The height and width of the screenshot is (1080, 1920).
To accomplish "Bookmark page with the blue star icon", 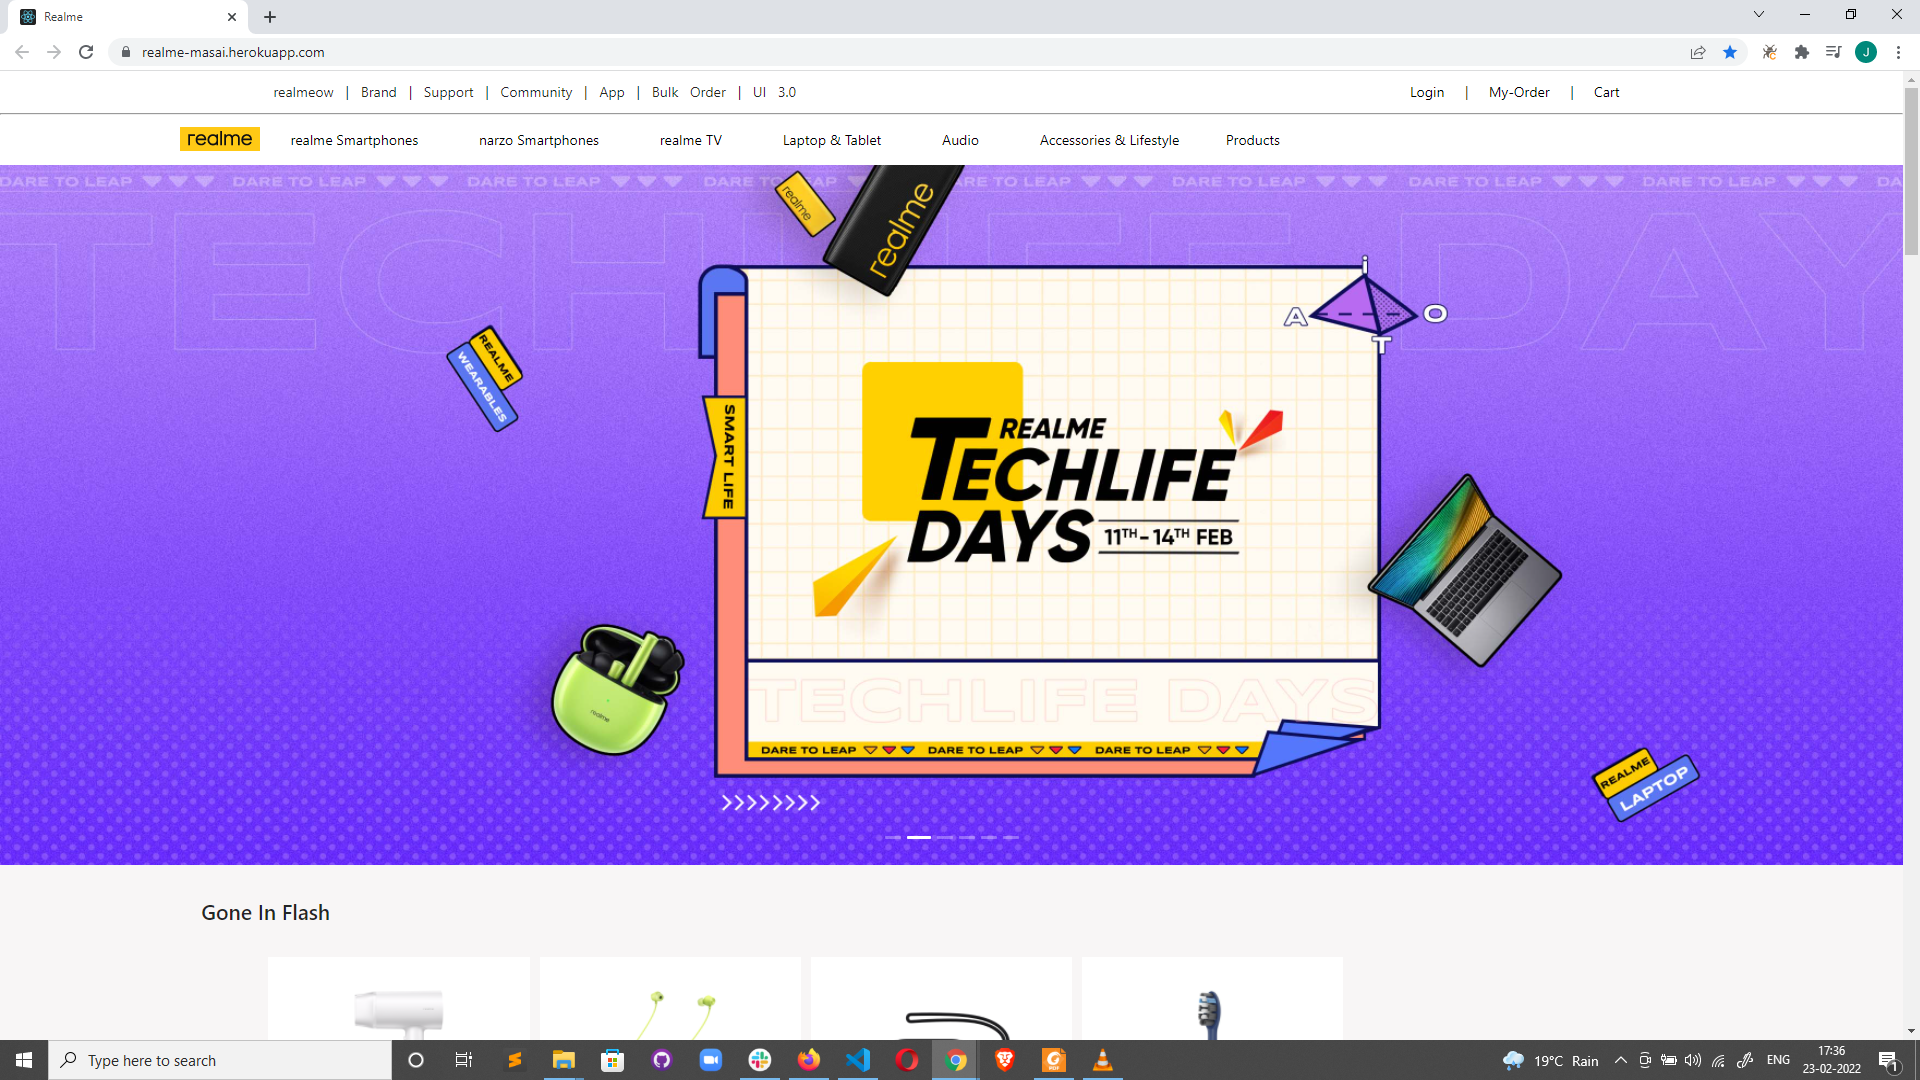I will pyautogui.click(x=1730, y=52).
